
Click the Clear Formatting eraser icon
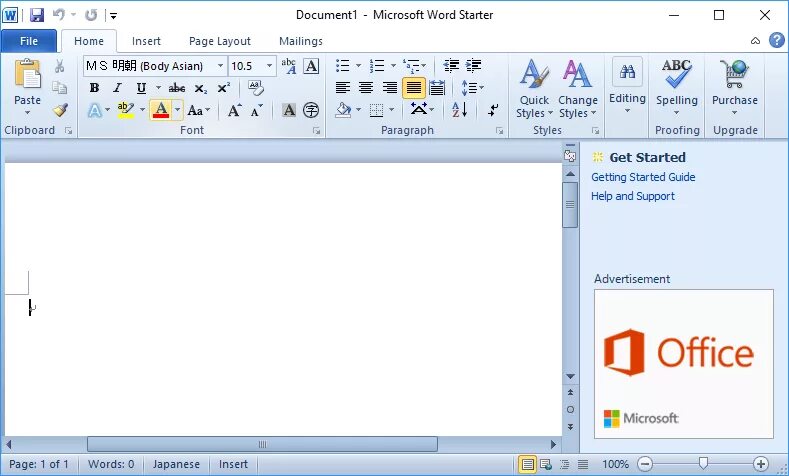pos(256,88)
